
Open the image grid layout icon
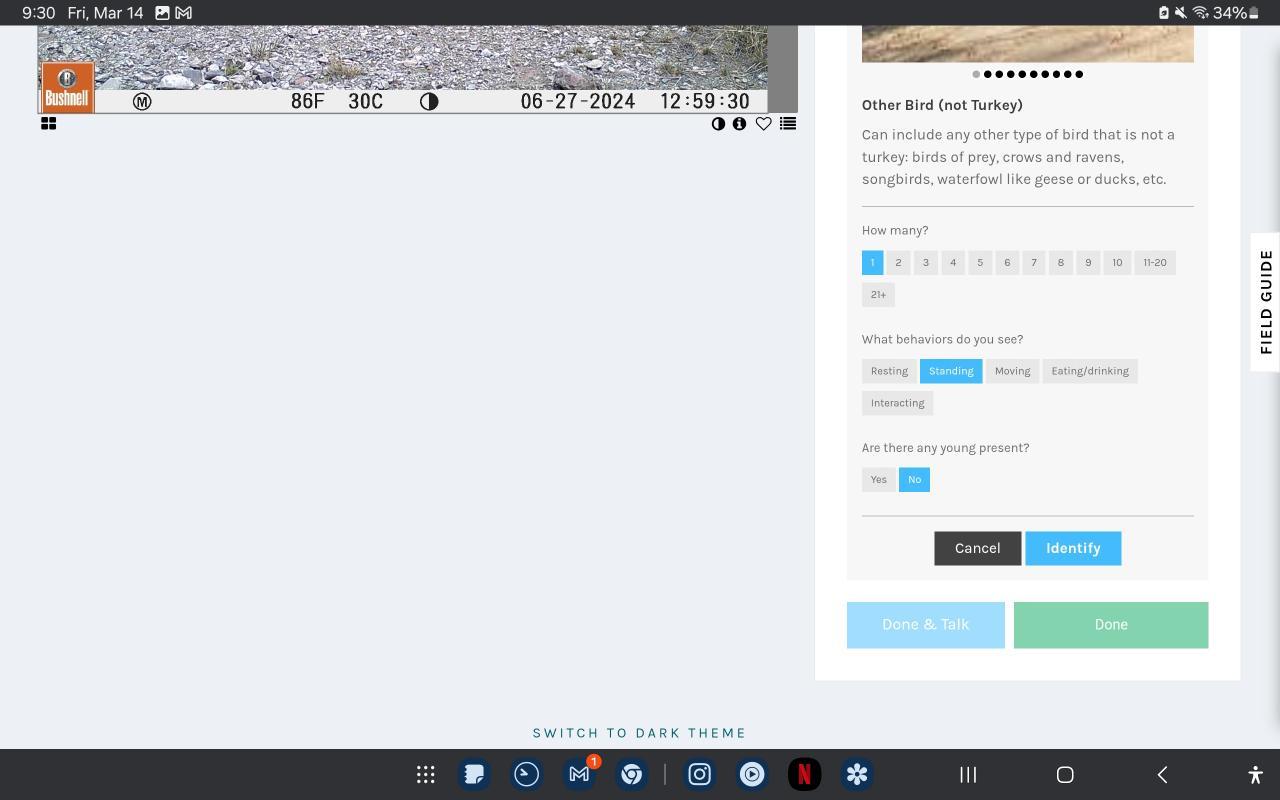pyautogui.click(x=48, y=124)
